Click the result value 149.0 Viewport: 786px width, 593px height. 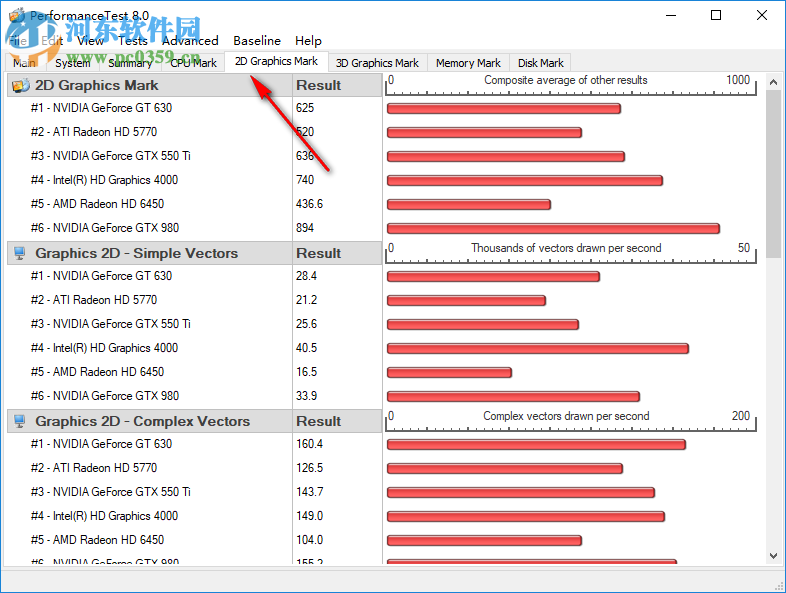309,516
